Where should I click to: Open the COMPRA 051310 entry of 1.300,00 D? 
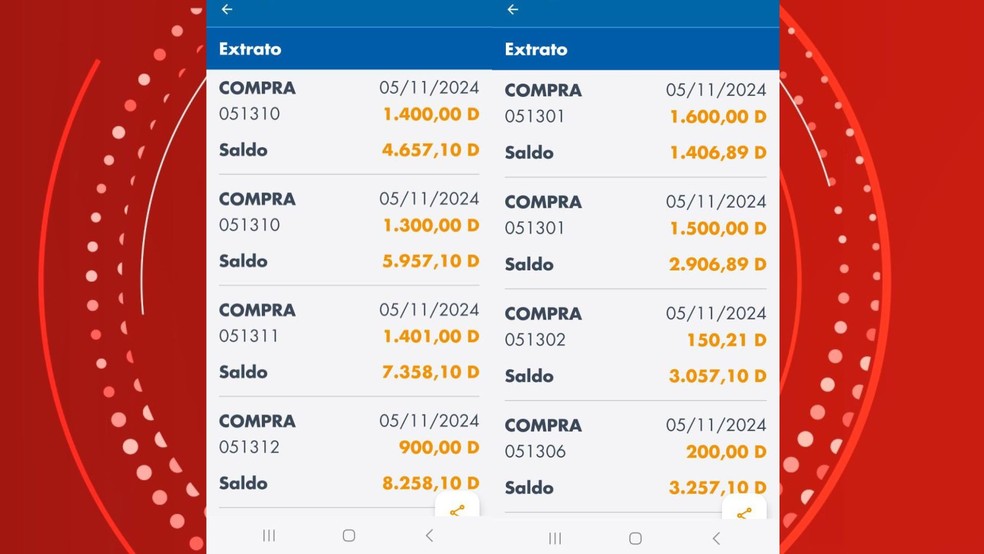pos(349,230)
